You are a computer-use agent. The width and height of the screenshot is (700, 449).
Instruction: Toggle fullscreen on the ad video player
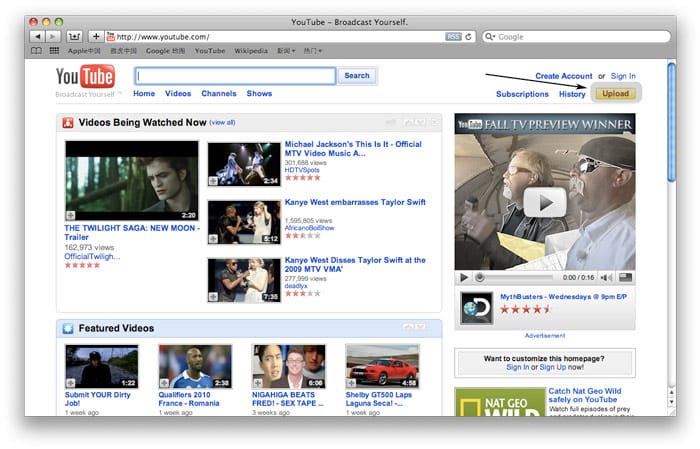point(625,278)
